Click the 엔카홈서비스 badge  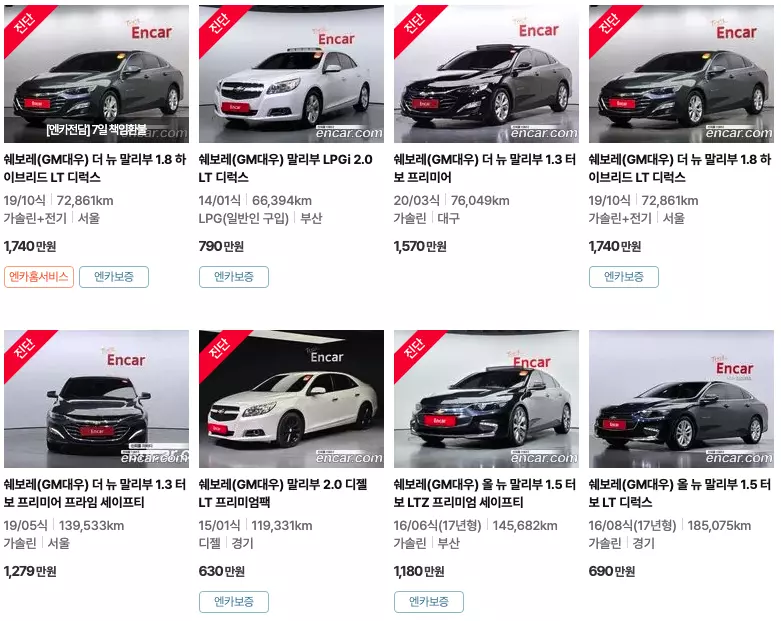pyautogui.click(x=39, y=277)
